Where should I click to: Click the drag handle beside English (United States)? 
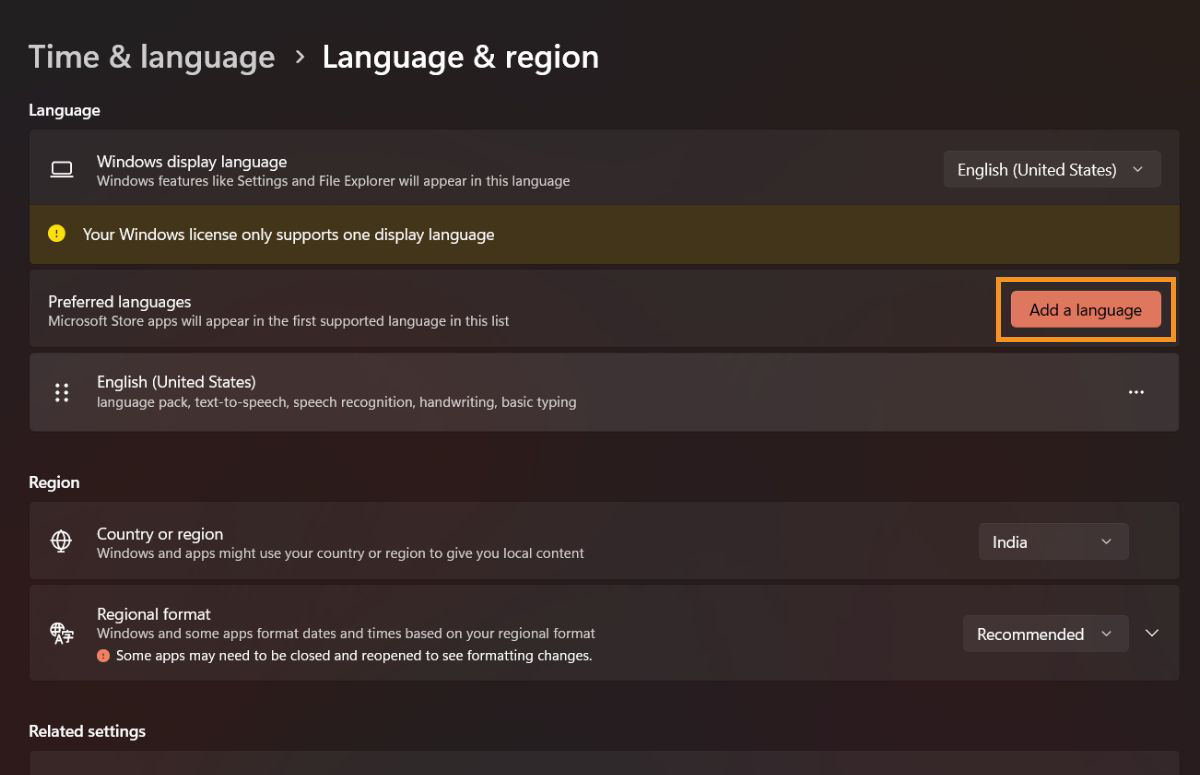click(x=62, y=392)
